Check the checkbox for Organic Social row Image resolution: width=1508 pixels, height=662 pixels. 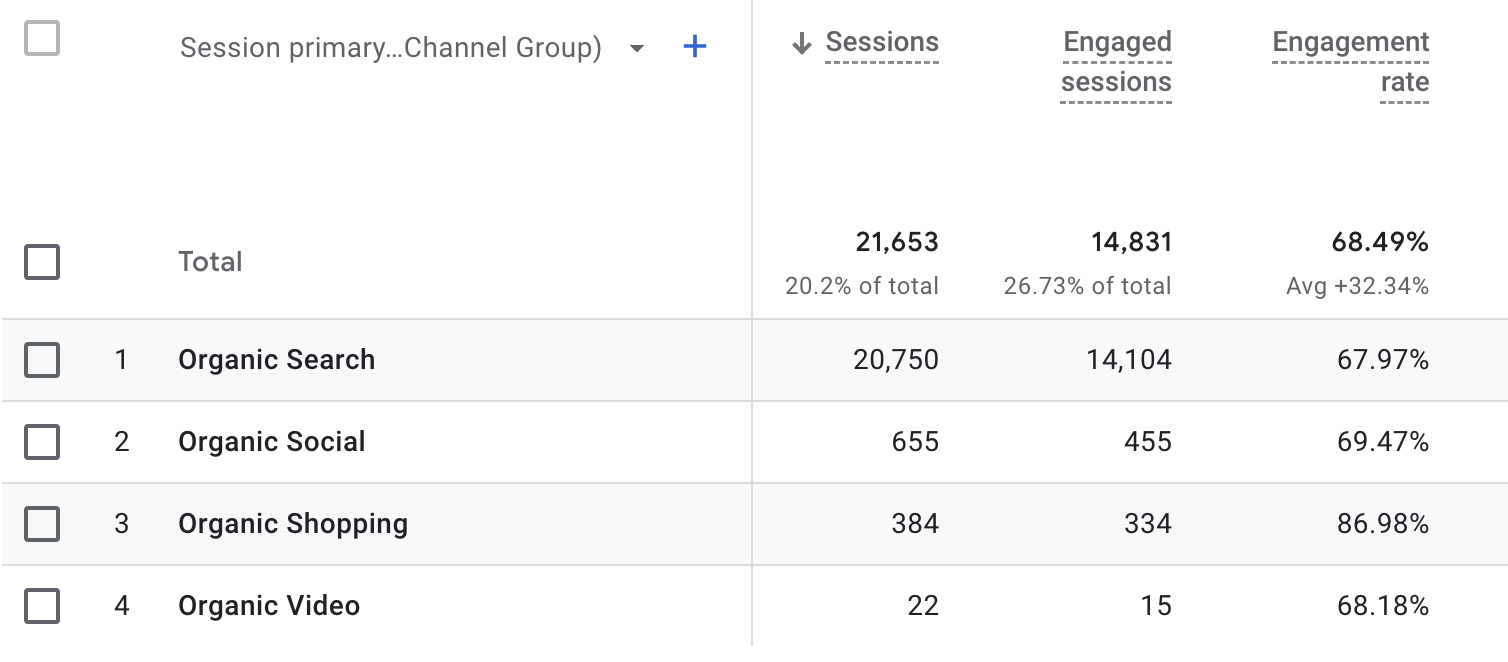(x=41, y=442)
